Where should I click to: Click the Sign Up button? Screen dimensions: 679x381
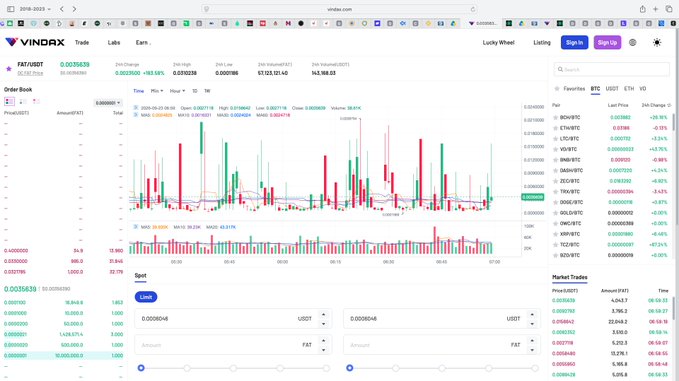[x=607, y=42]
